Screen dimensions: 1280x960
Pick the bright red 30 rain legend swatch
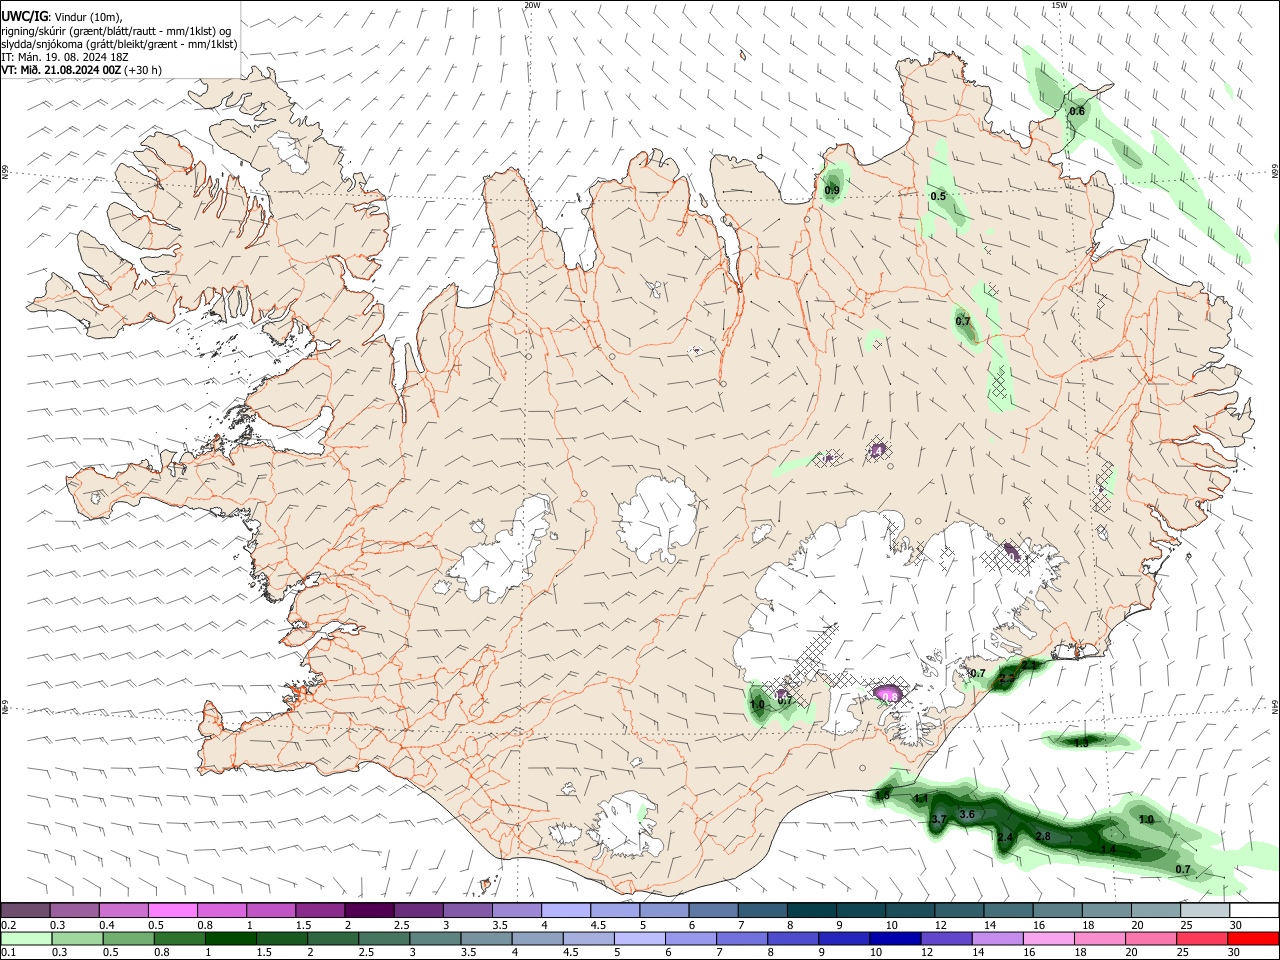1253,939
